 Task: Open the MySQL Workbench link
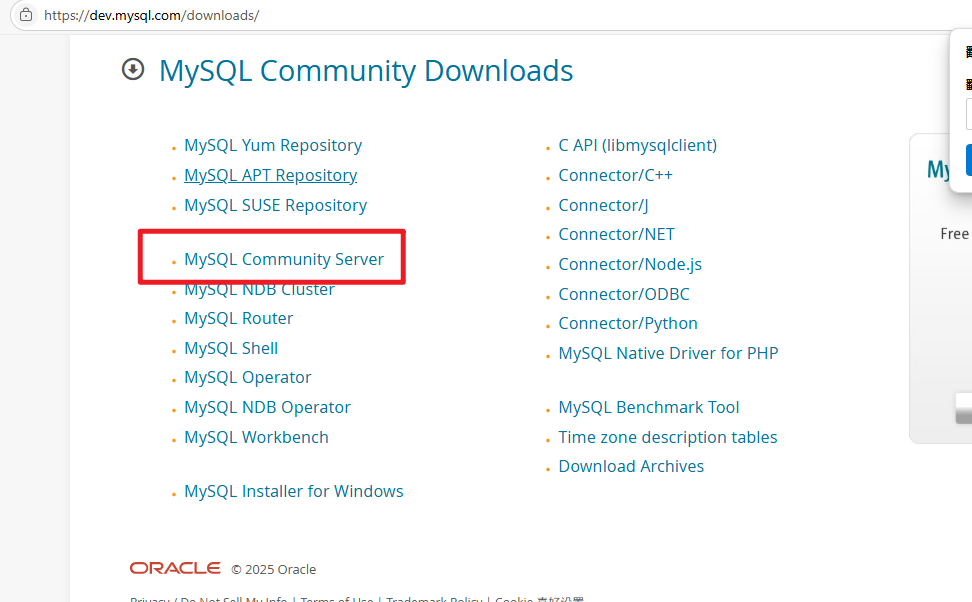[x=256, y=437]
